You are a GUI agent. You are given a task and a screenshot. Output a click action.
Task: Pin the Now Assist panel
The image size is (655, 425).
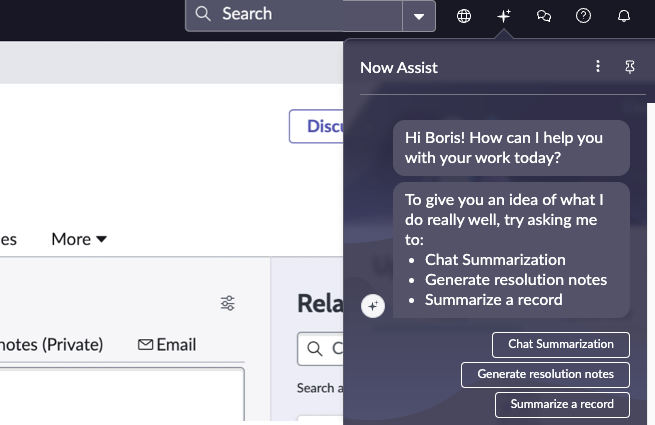pyautogui.click(x=630, y=66)
